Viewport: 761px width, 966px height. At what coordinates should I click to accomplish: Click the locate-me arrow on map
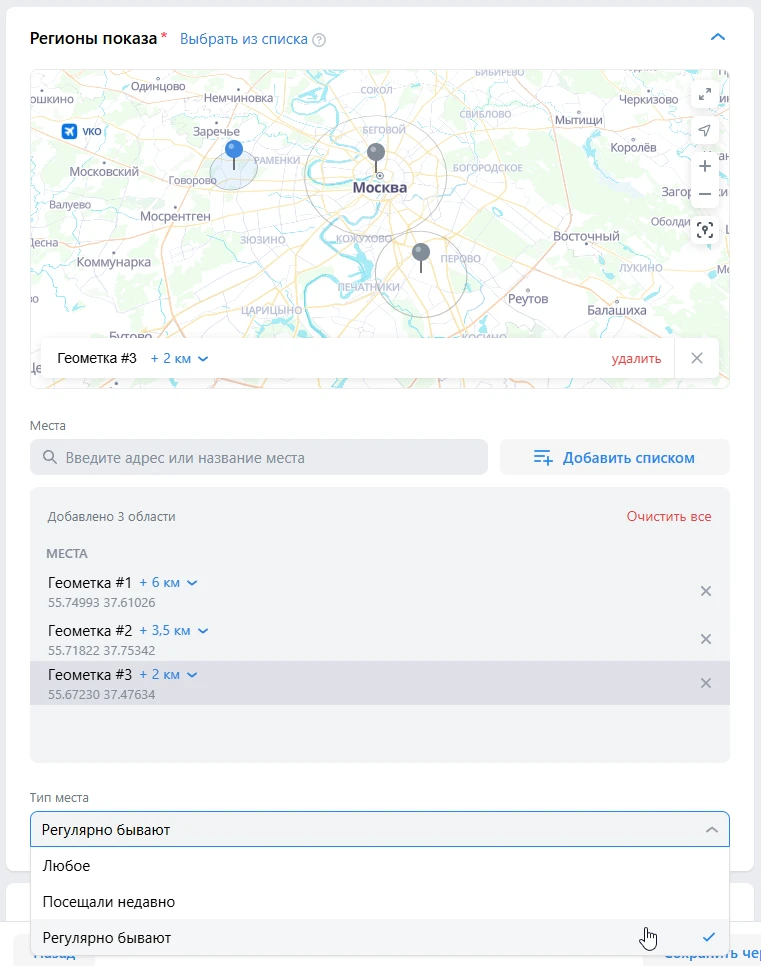point(705,131)
